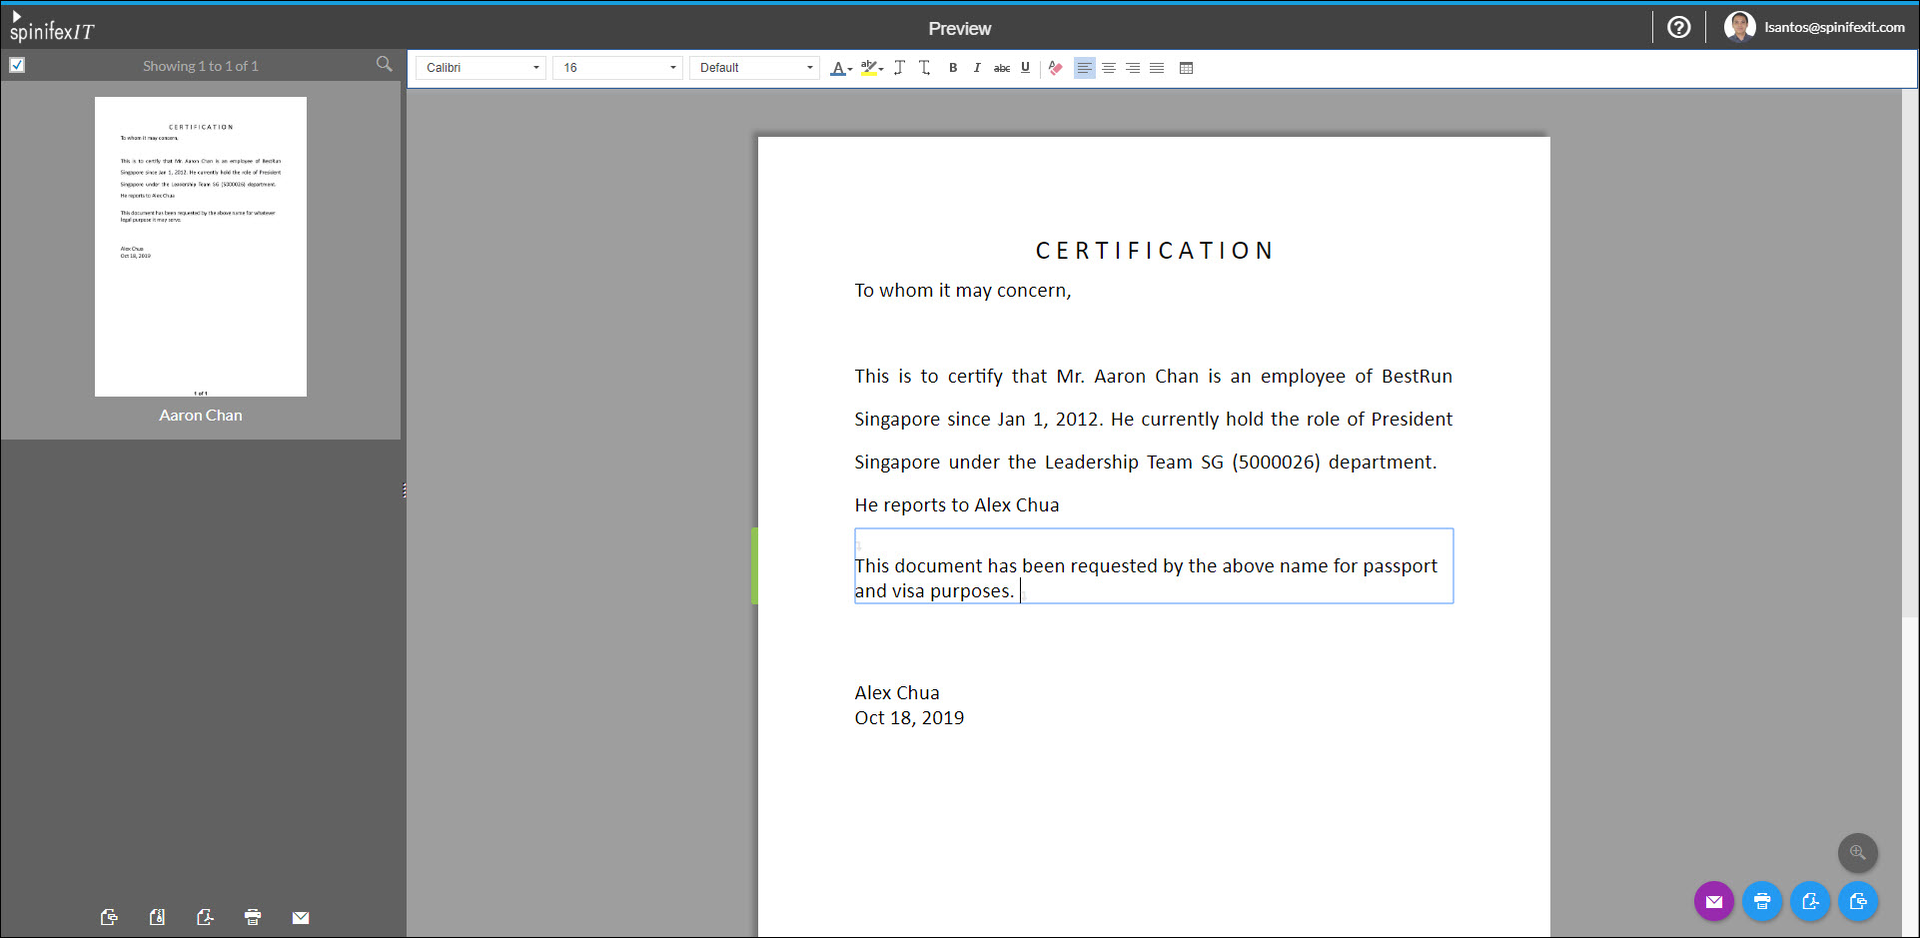Click the ZIP file icon in sidebar footer
Image resolution: width=1920 pixels, height=938 pixels.
(x=157, y=917)
